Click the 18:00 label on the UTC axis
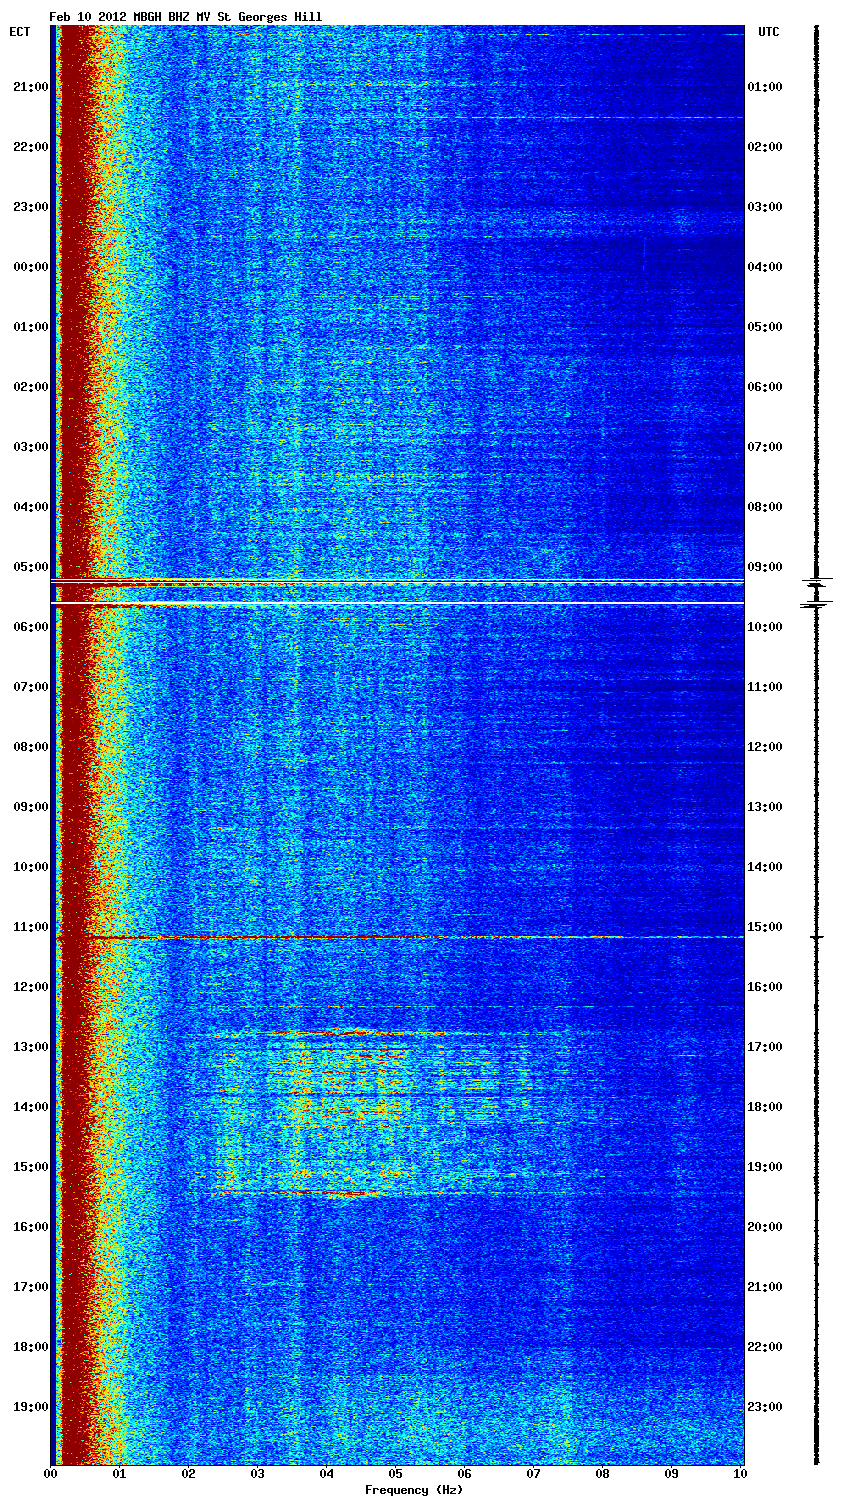 tap(765, 1107)
